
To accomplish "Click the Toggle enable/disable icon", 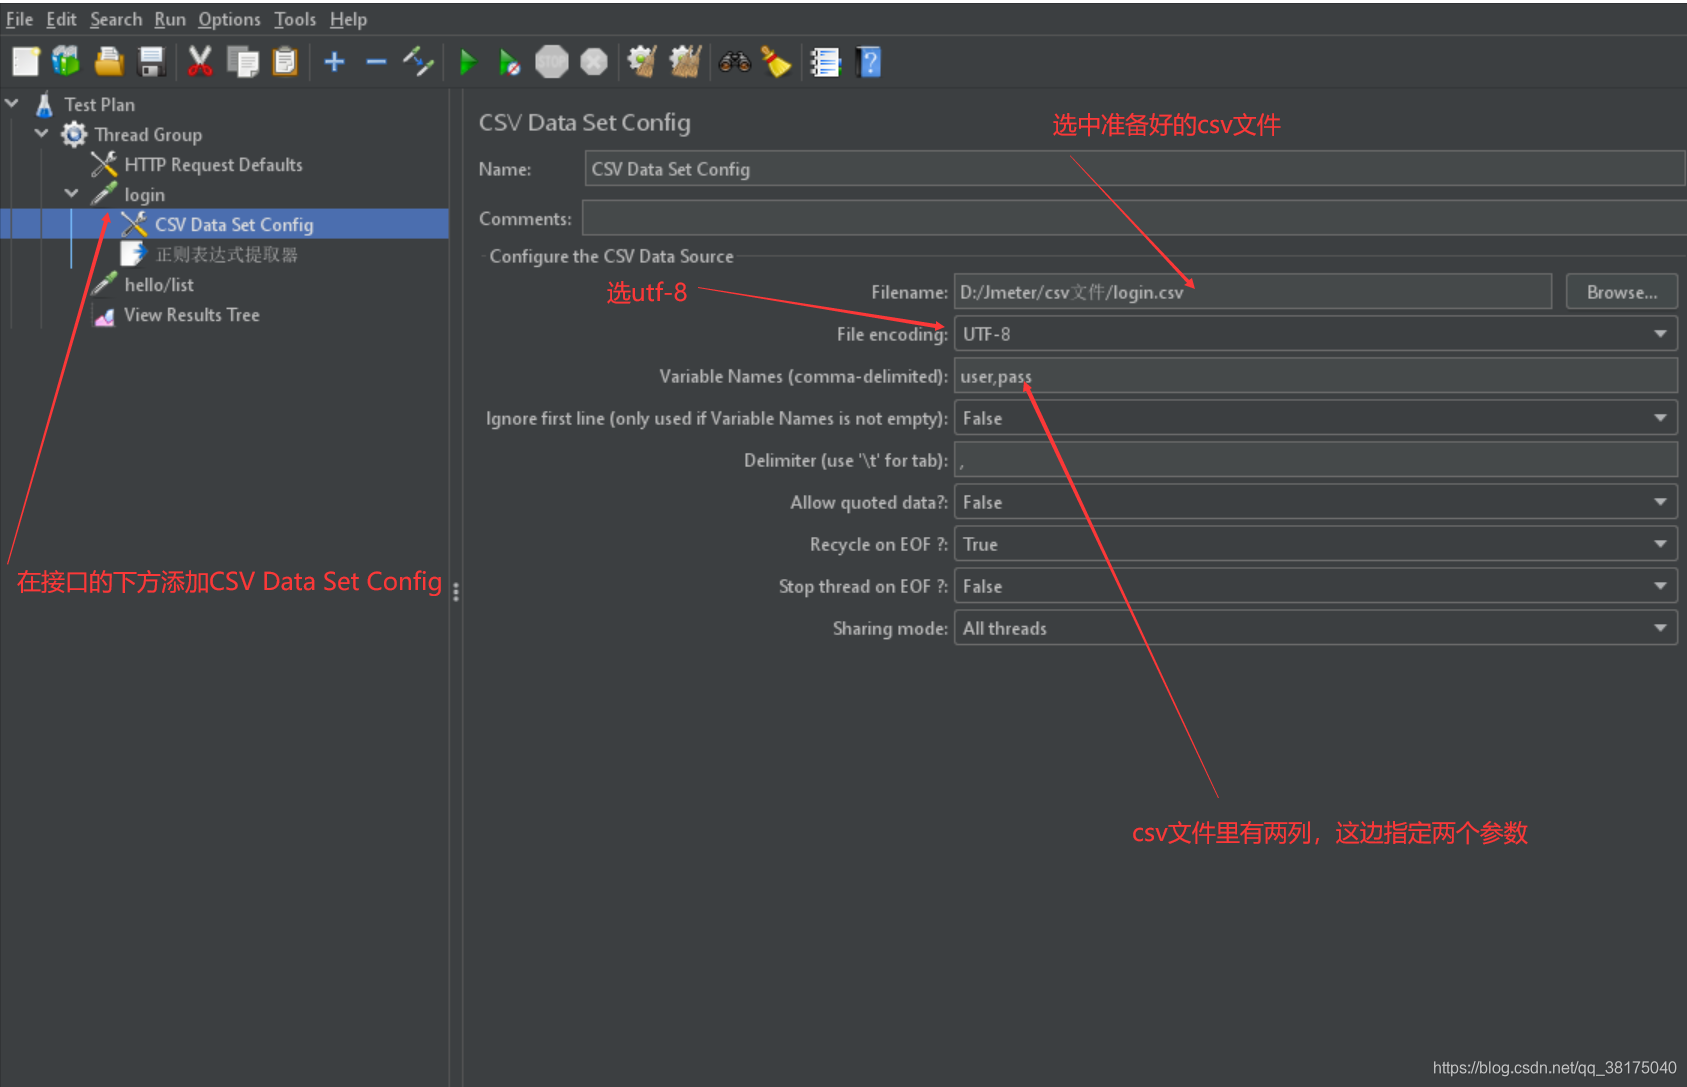I will (x=418, y=62).
